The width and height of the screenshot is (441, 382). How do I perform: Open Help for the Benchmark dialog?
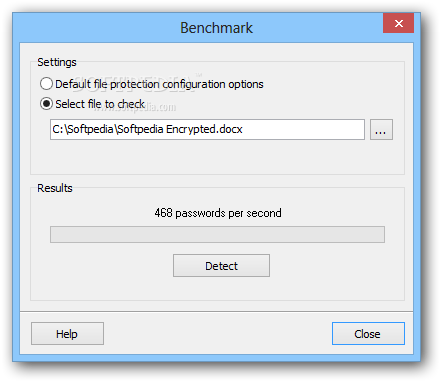click(x=67, y=334)
